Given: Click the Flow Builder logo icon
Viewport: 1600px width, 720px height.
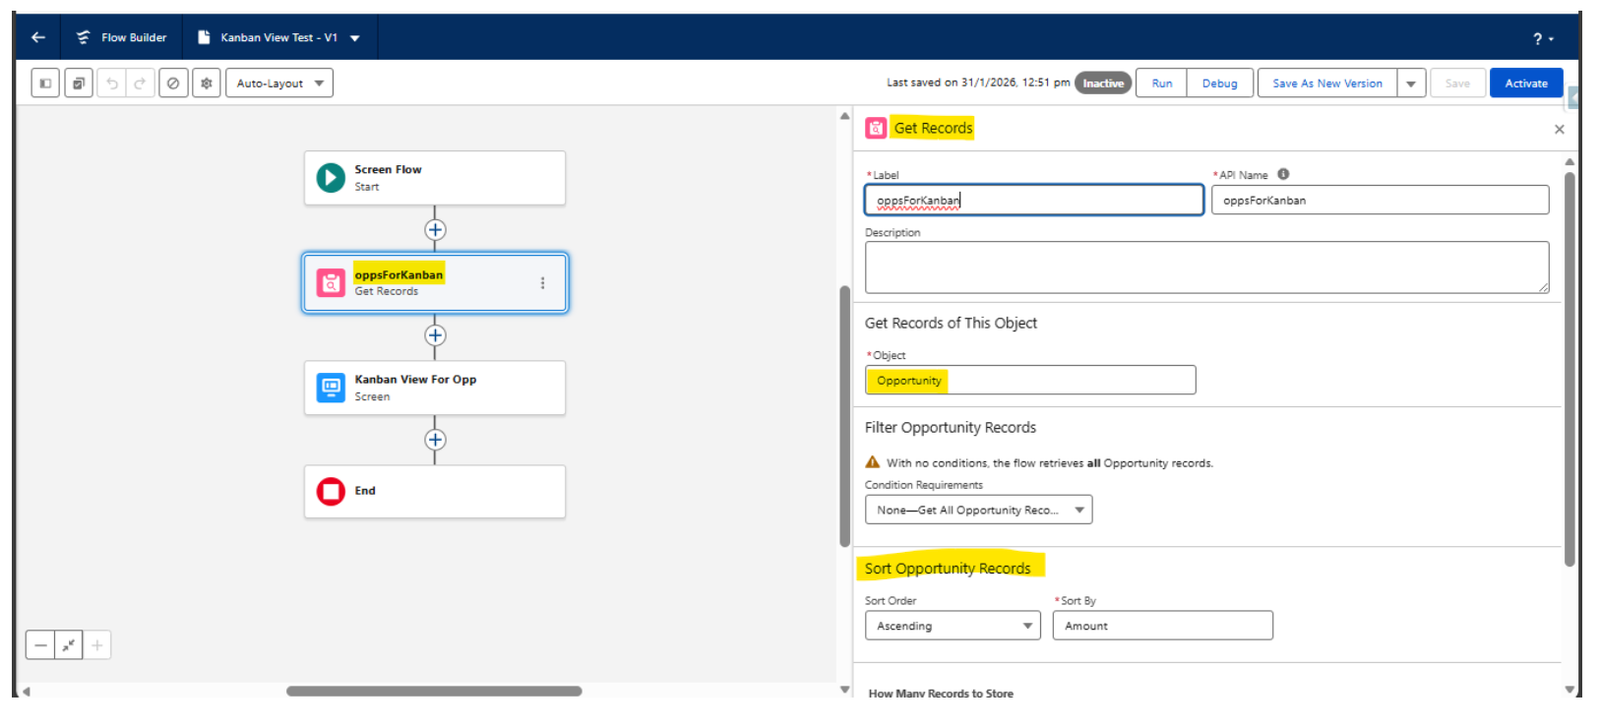Looking at the screenshot, I should coord(83,37).
